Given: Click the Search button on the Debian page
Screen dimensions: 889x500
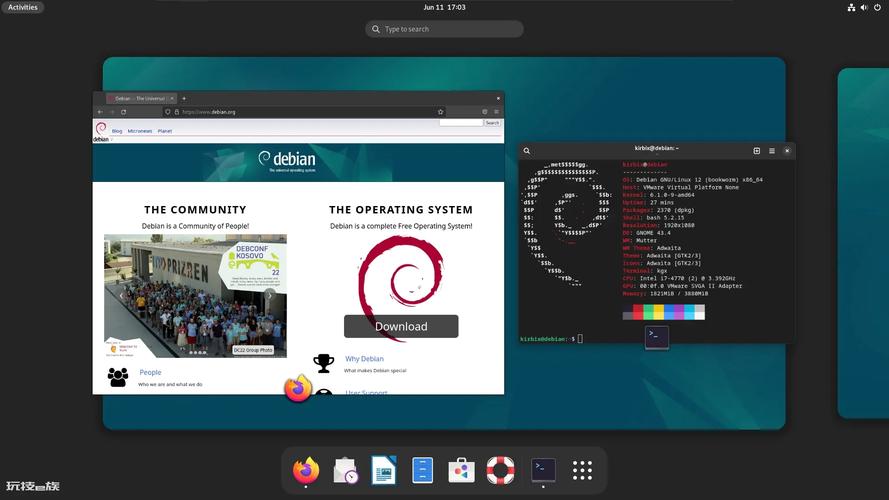Looking at the screenshot, I should click(x=492, y=123).
